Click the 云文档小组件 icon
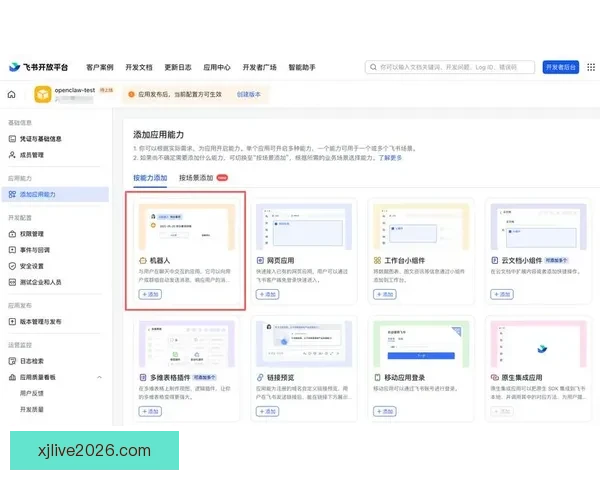Screen dimensions: 600x480 point(495,261)
